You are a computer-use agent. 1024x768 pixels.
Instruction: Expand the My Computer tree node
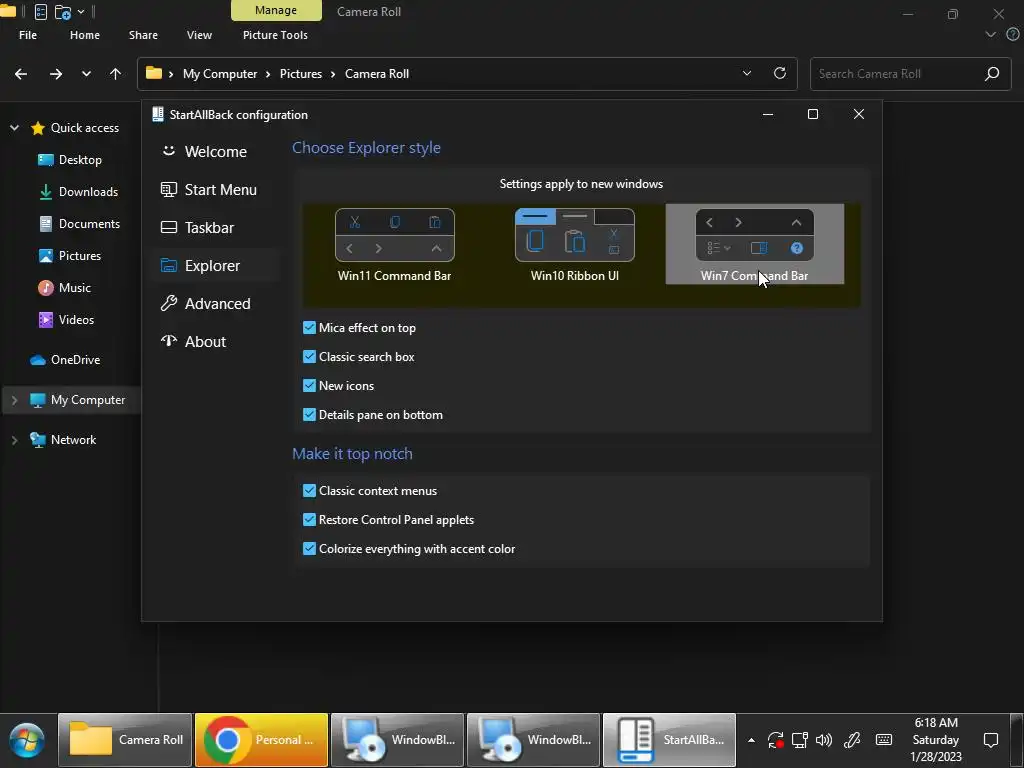pos(14,400)
